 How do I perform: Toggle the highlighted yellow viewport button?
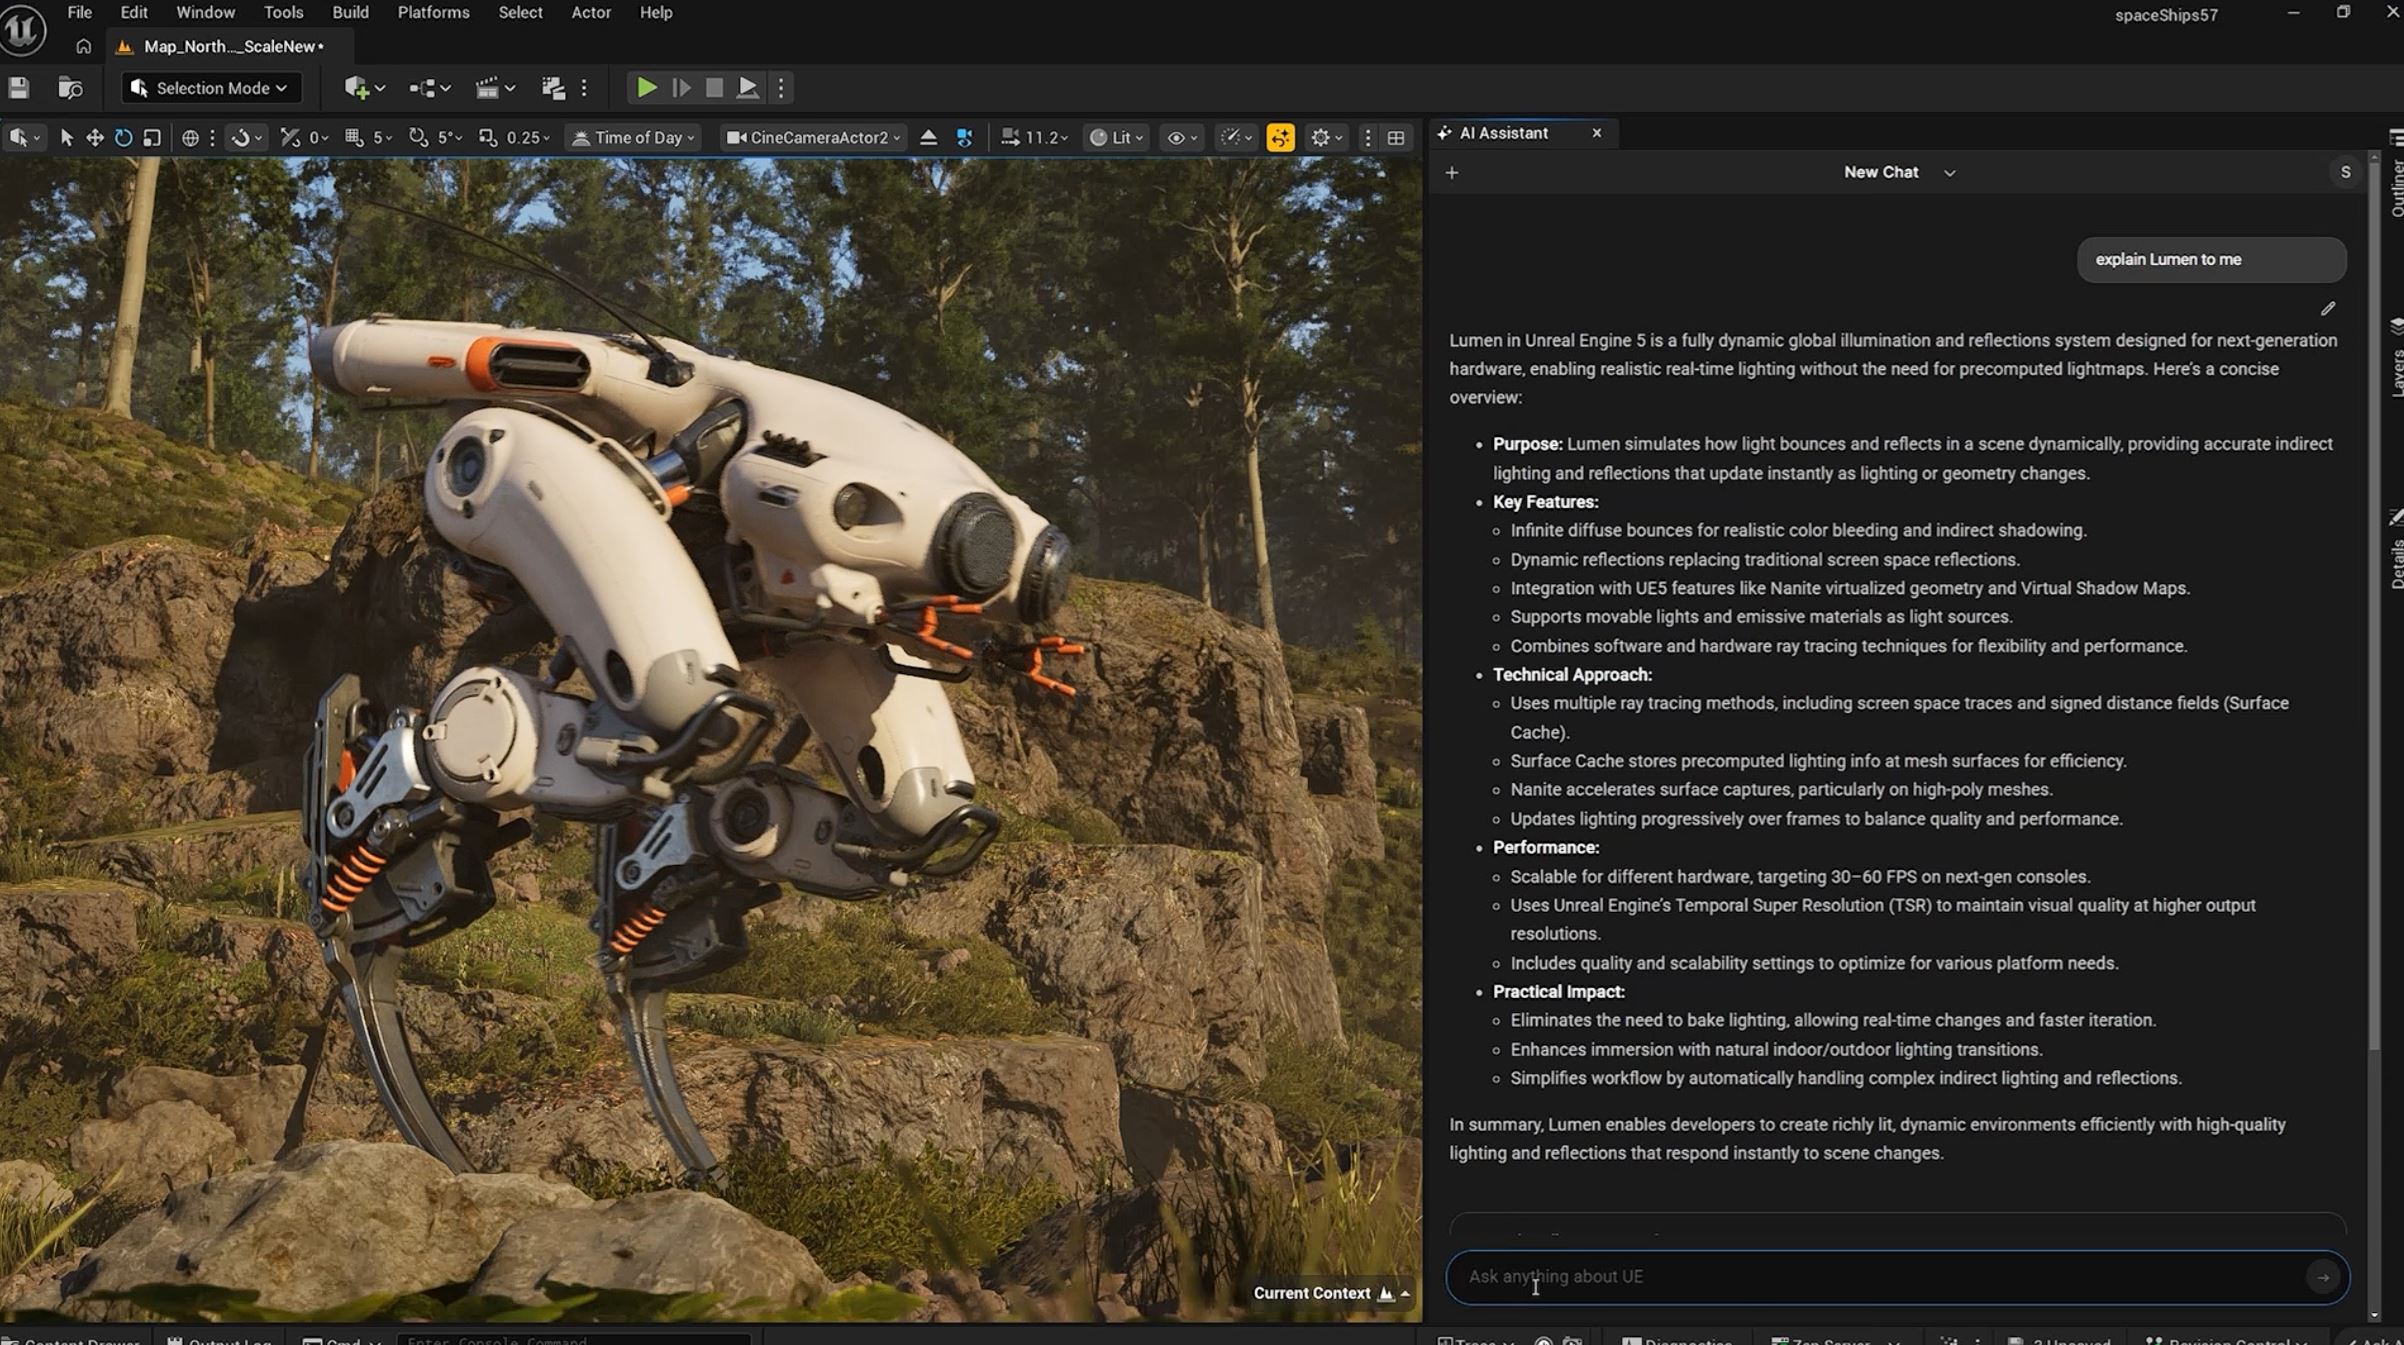coord(1280,138)
